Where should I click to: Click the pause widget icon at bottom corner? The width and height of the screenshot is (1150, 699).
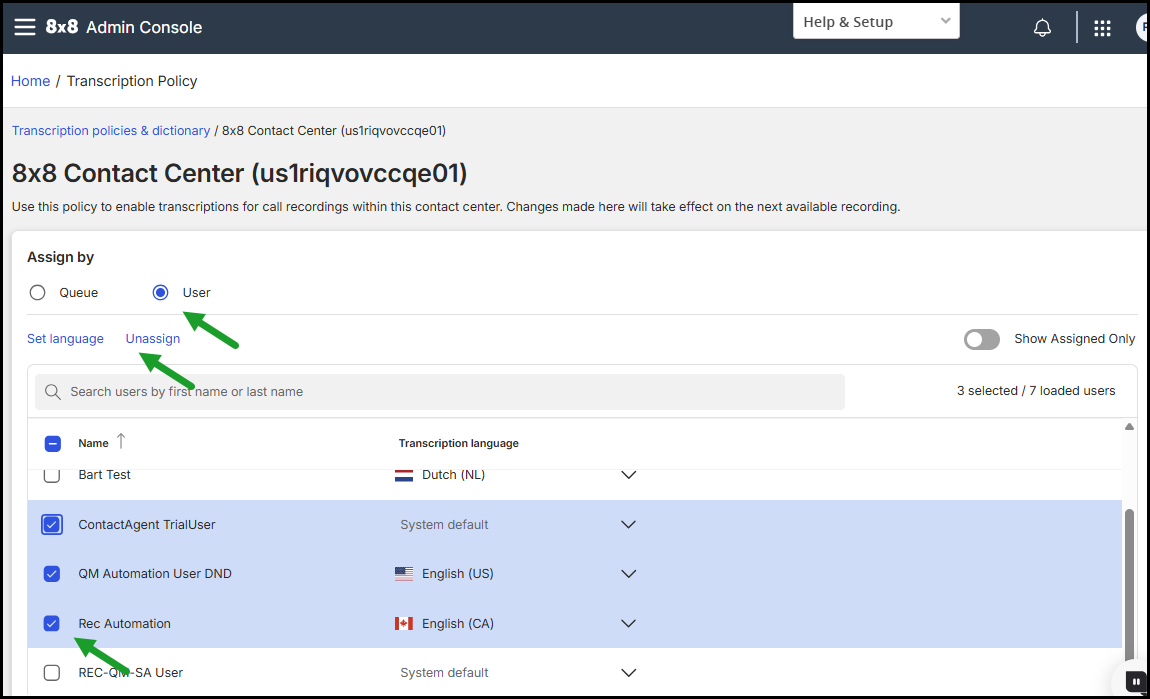point(1136,681)
